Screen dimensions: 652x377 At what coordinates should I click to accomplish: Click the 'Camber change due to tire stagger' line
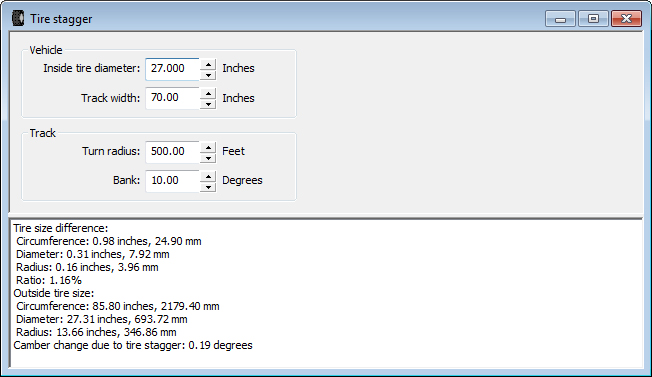[133, 345]
